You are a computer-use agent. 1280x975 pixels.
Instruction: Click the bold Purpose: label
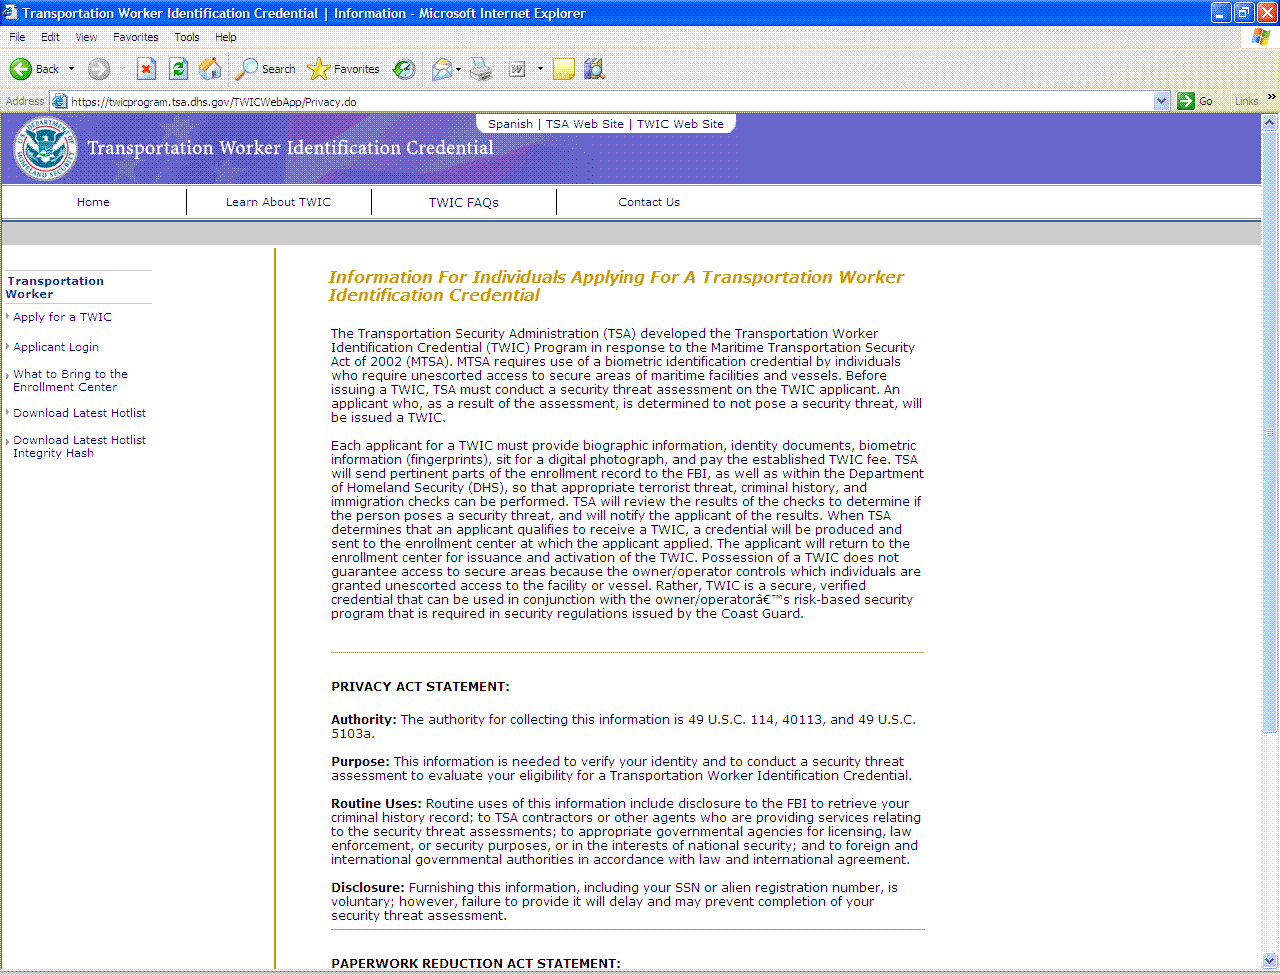tap(360, 761)
